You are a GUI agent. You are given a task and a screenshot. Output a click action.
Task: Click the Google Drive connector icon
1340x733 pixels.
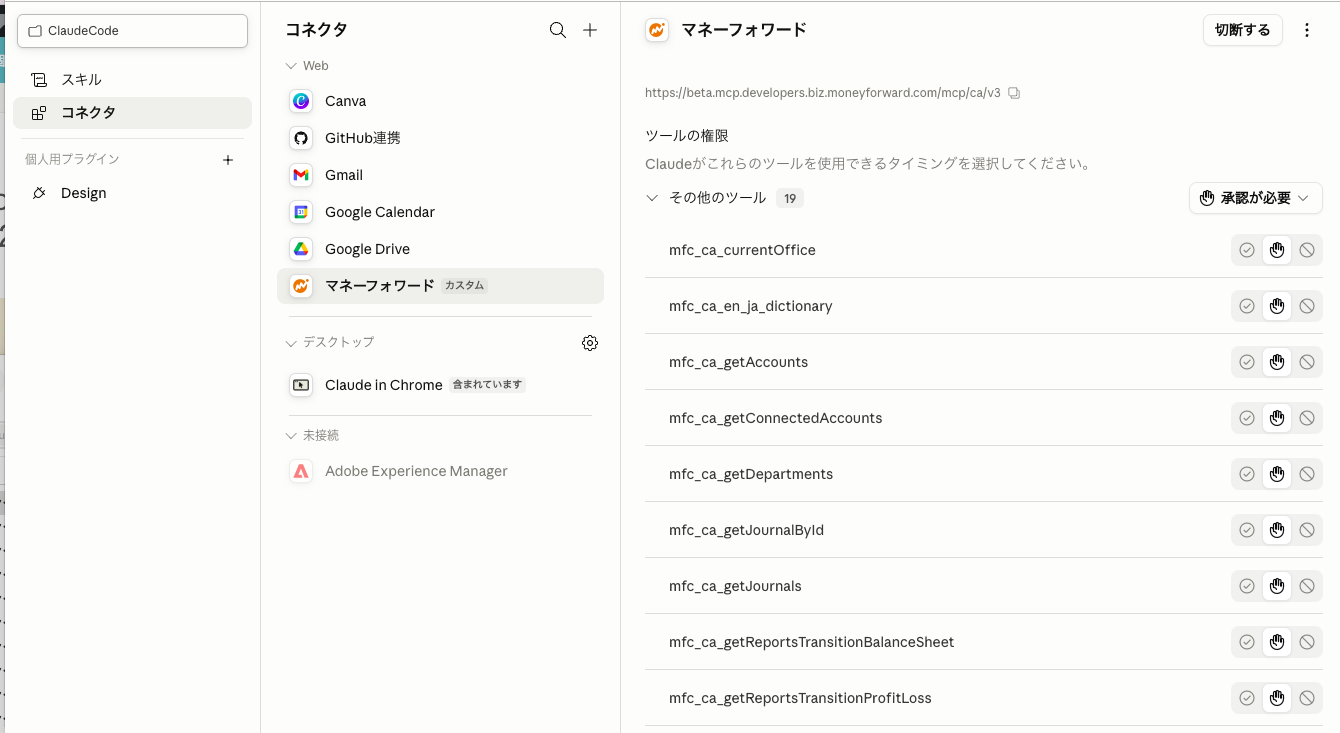(301, 249)
